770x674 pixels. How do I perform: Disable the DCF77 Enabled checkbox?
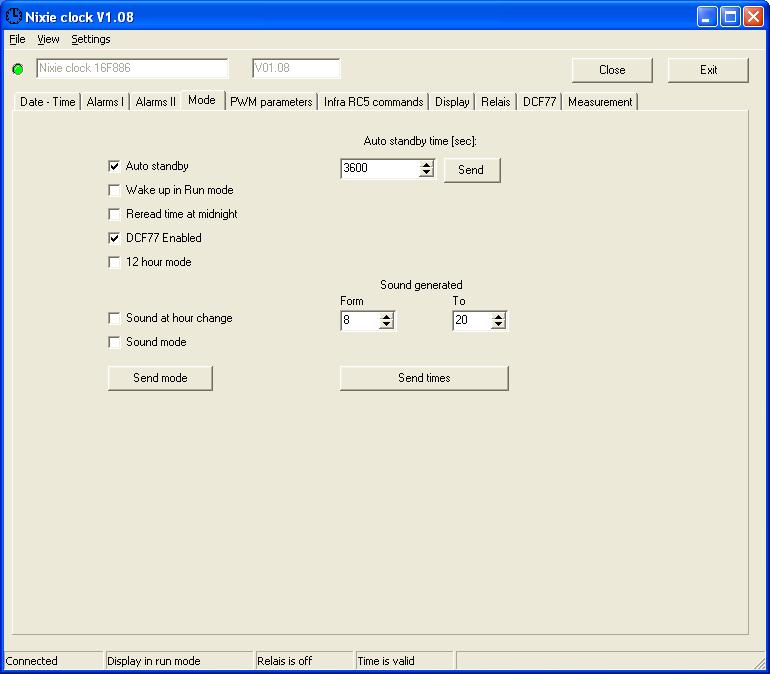point(114,238)
